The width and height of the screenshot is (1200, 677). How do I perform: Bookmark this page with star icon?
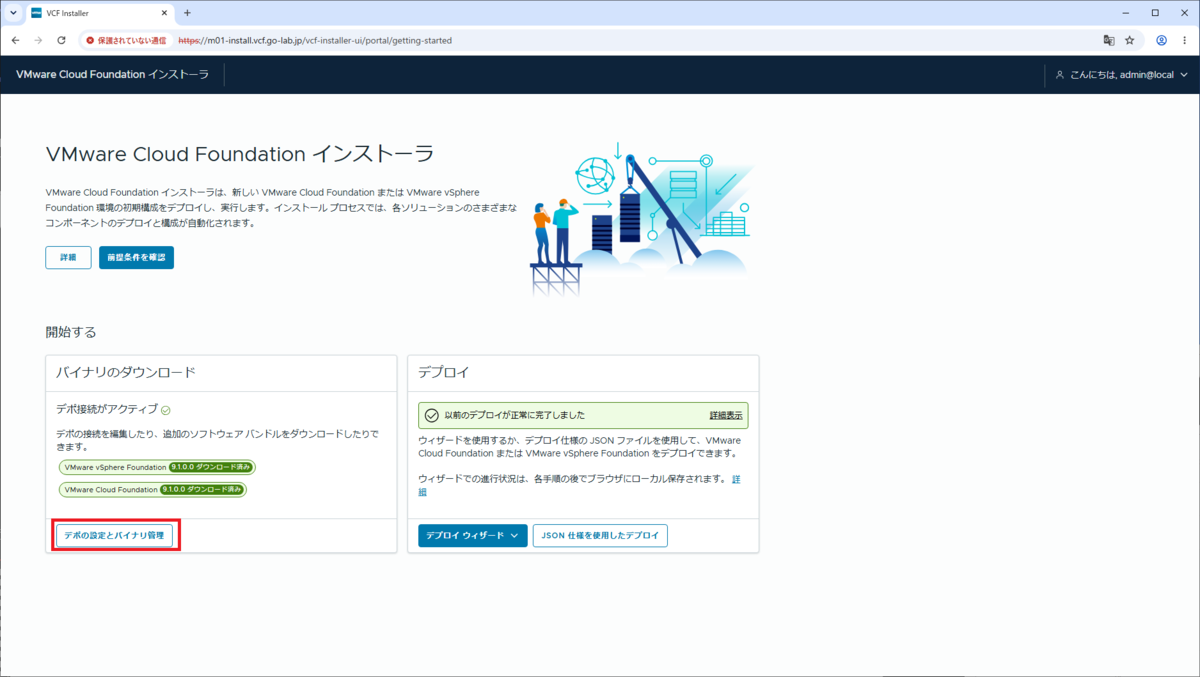pyautogui.click(x=1130, y=41)
